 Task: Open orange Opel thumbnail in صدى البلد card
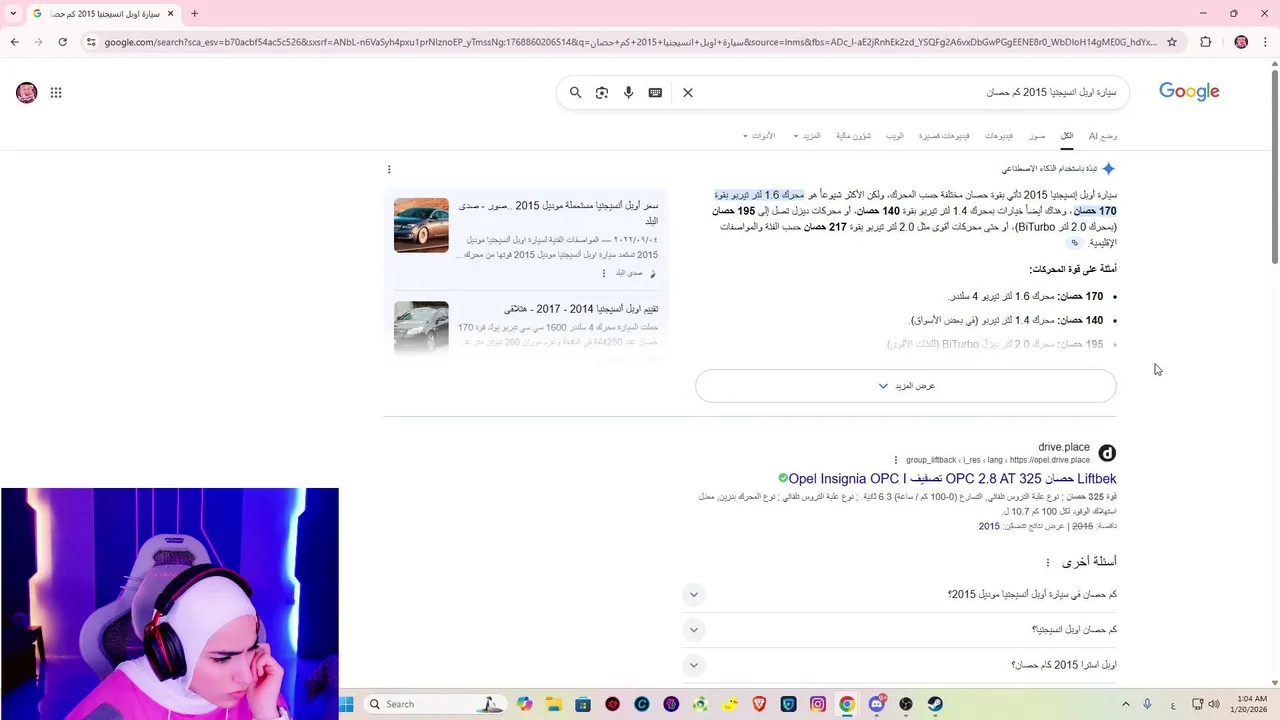click(x=421, y=225)
